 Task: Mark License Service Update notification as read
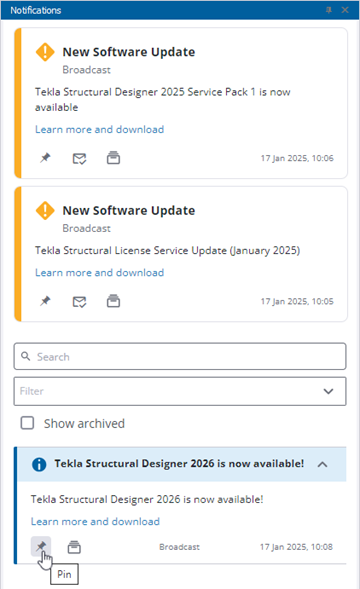(x=79, y=302)
